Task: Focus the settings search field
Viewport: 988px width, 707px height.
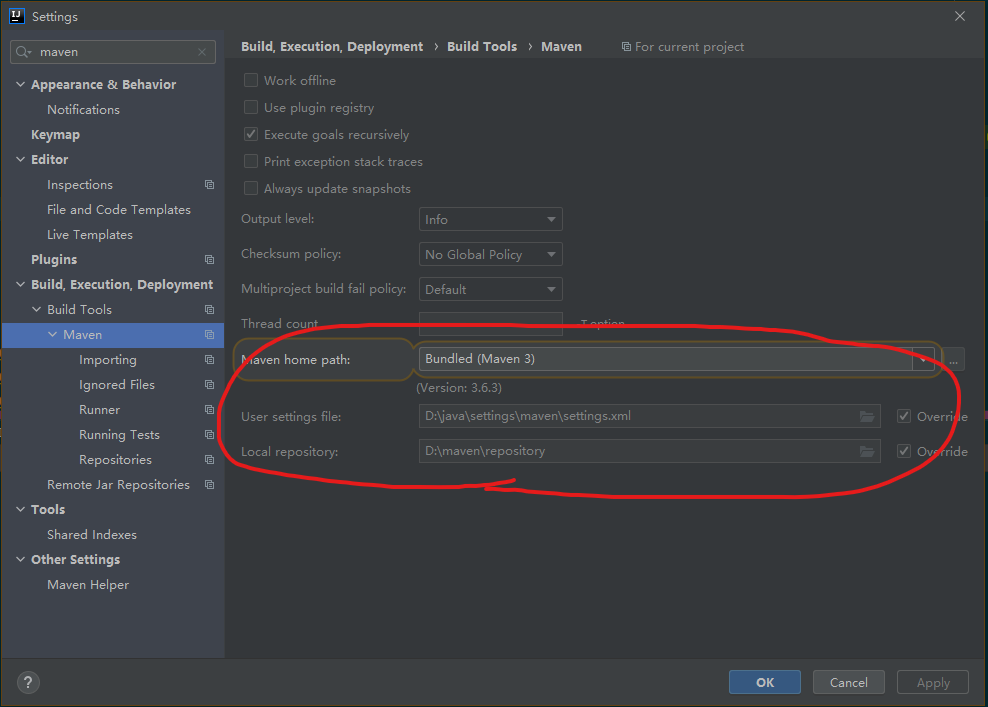Action: [x=113, y=52]
